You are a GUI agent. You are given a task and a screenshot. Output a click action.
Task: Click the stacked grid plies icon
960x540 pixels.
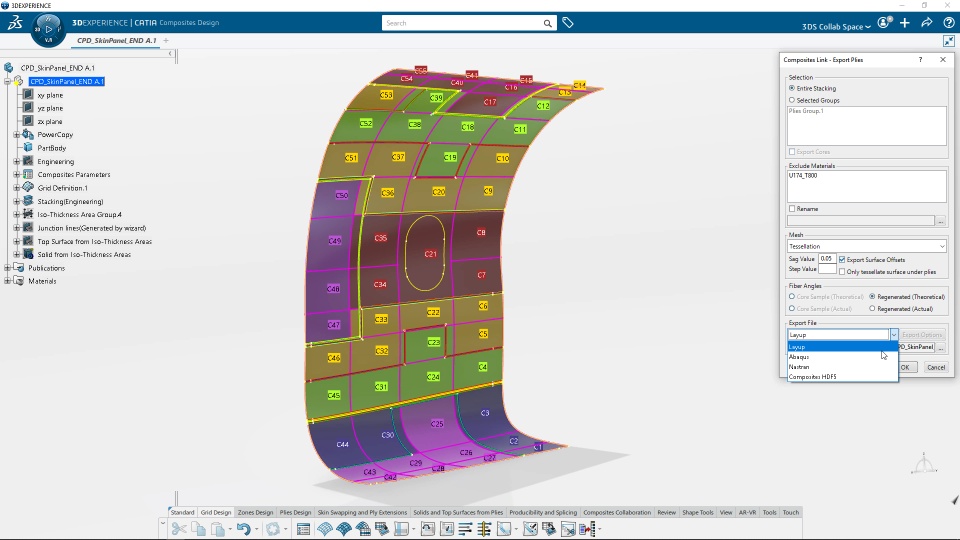click(x=363, y=529)
